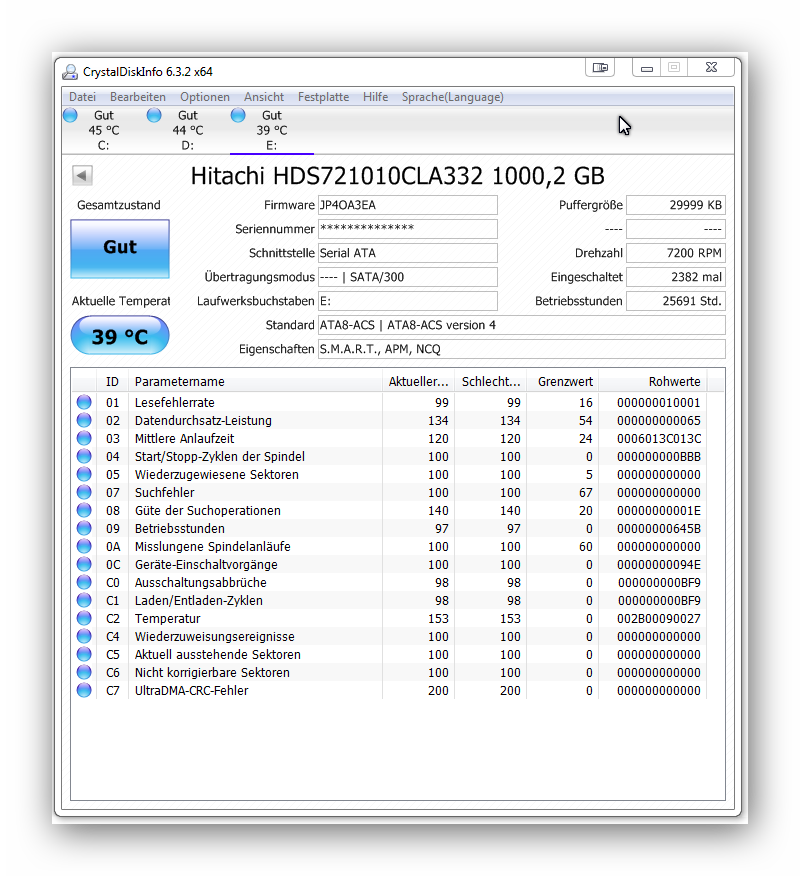Screen dimensions: 800x876
Task: Click status orb for Misslungene Spindelanläufe
Action: pyautogui.click(x=84, y=546)
